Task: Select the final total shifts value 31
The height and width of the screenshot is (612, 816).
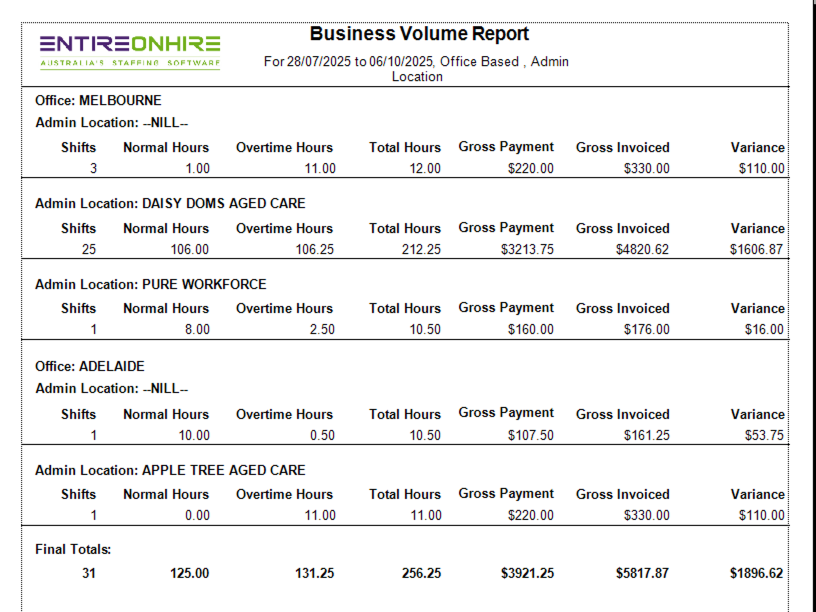Action: (89, 574)
